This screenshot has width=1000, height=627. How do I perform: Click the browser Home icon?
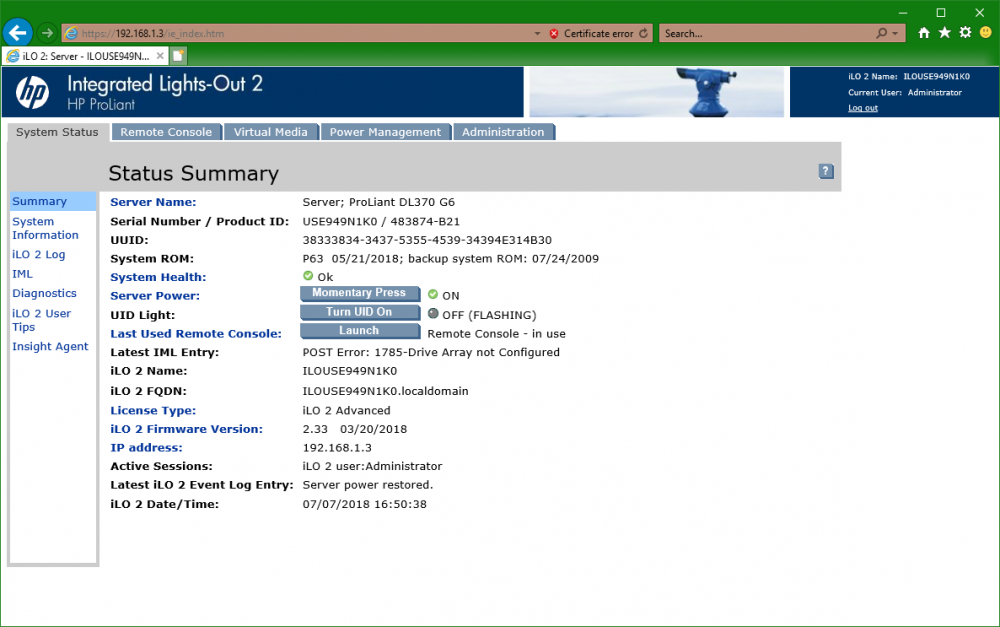coord(923,33)
